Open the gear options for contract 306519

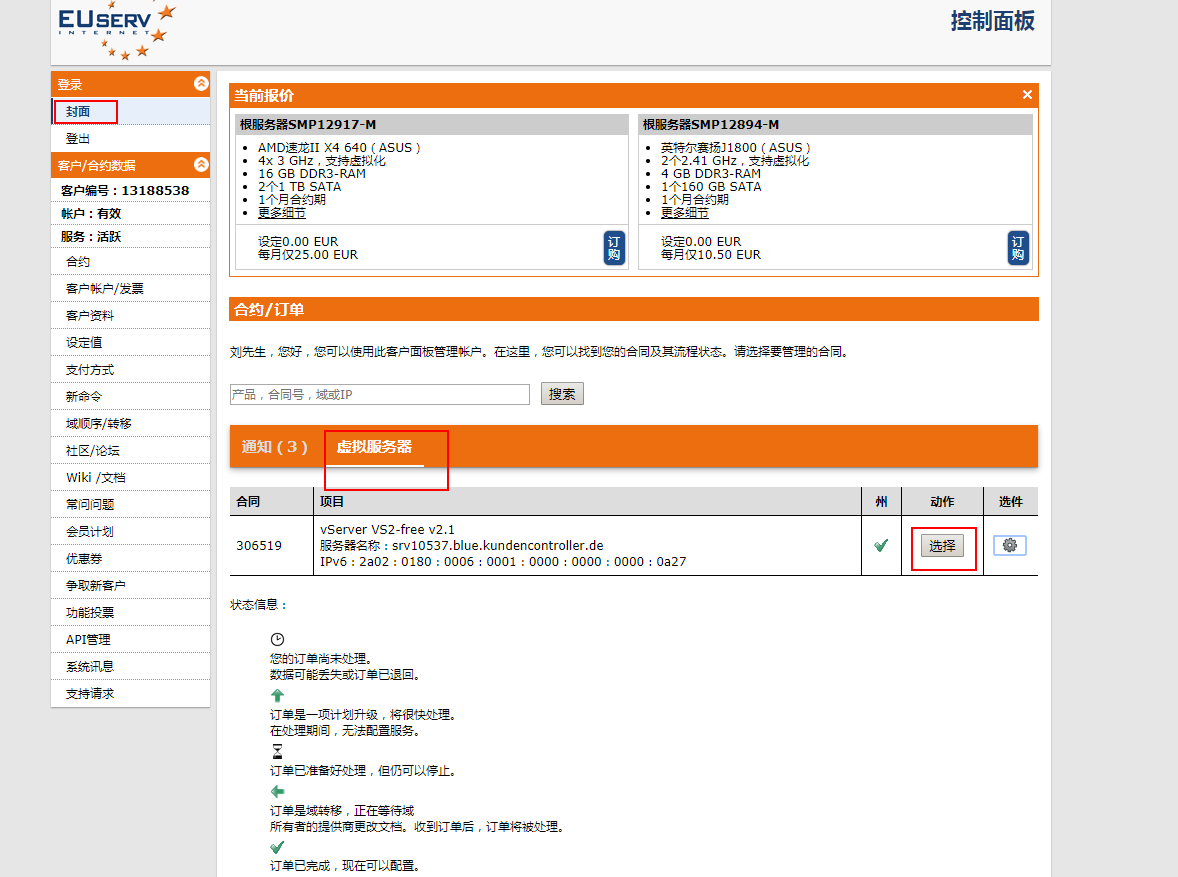(x=1010, y=546)
